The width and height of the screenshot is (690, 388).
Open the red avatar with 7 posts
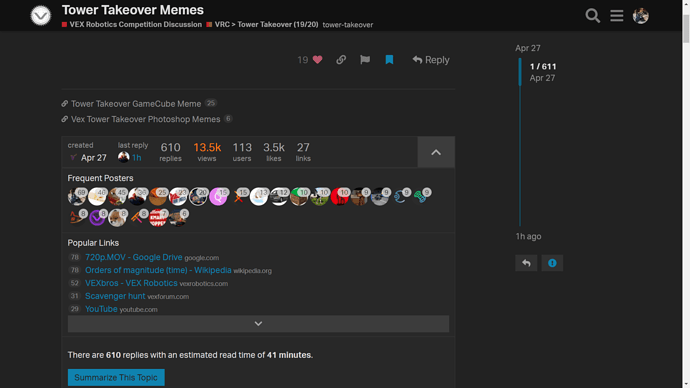158,218
